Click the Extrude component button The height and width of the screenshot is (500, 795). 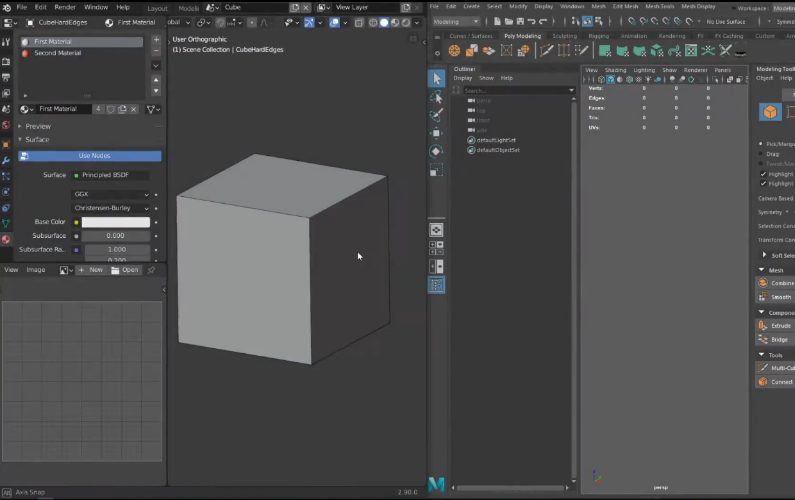(775, 326)
